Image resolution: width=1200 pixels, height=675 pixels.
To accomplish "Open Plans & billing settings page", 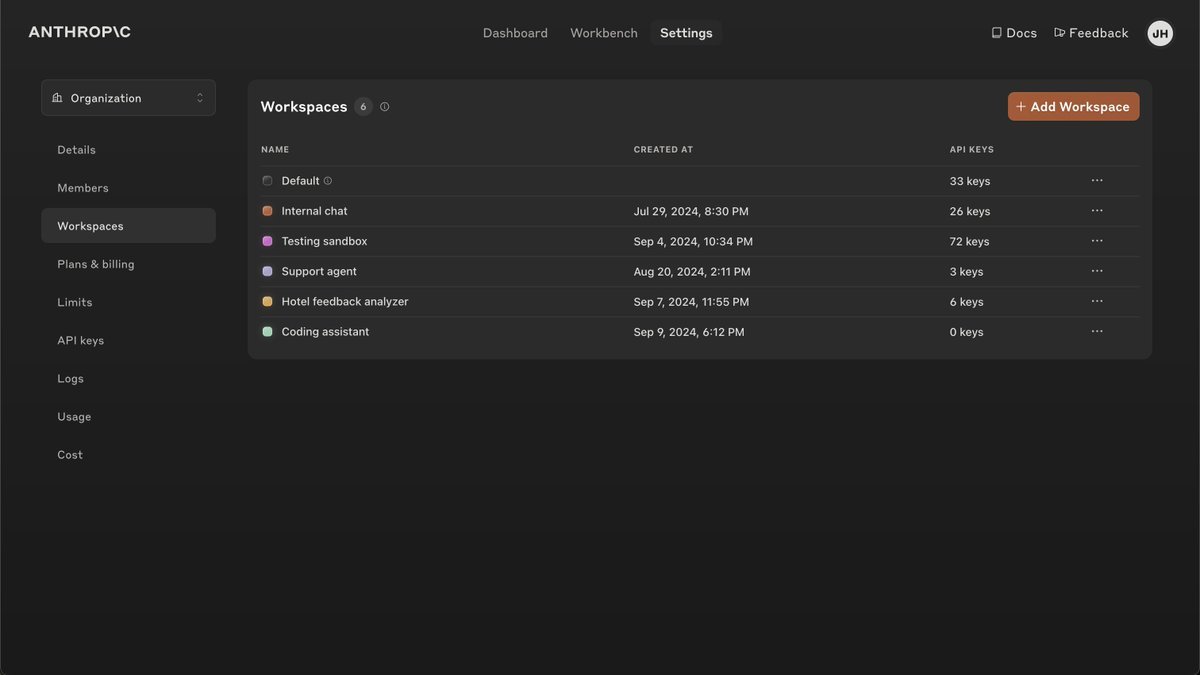I will coord(96,264).
